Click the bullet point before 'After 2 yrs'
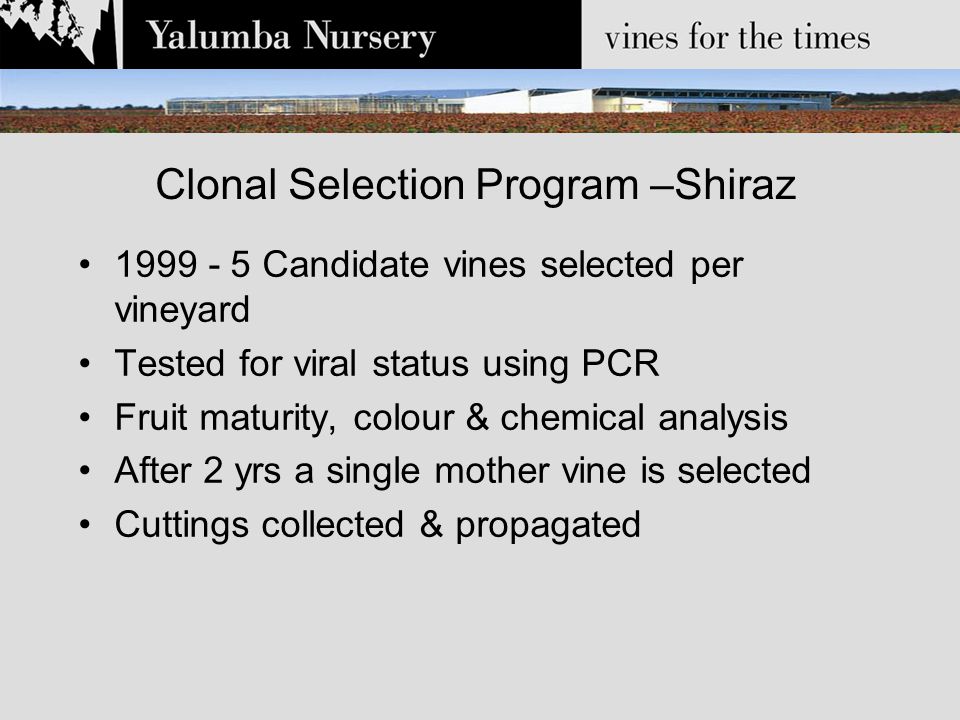This screenshot has height=720, width=960. 84,471
